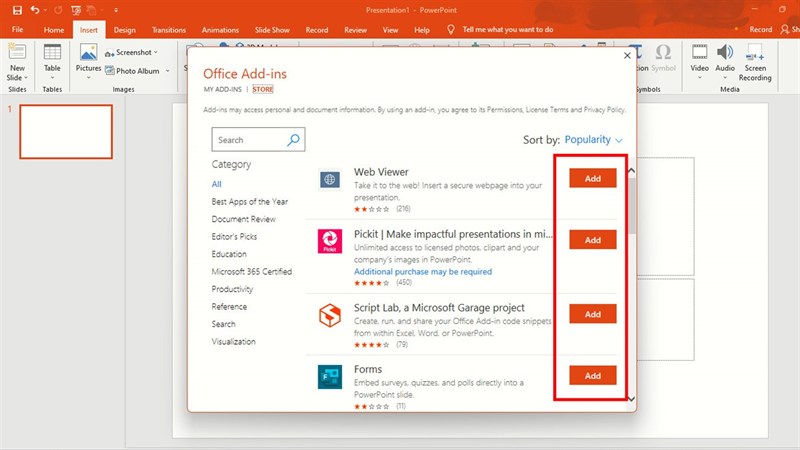Select the STORE tab
The image size is (800, 450).
[x=263, y=89]
